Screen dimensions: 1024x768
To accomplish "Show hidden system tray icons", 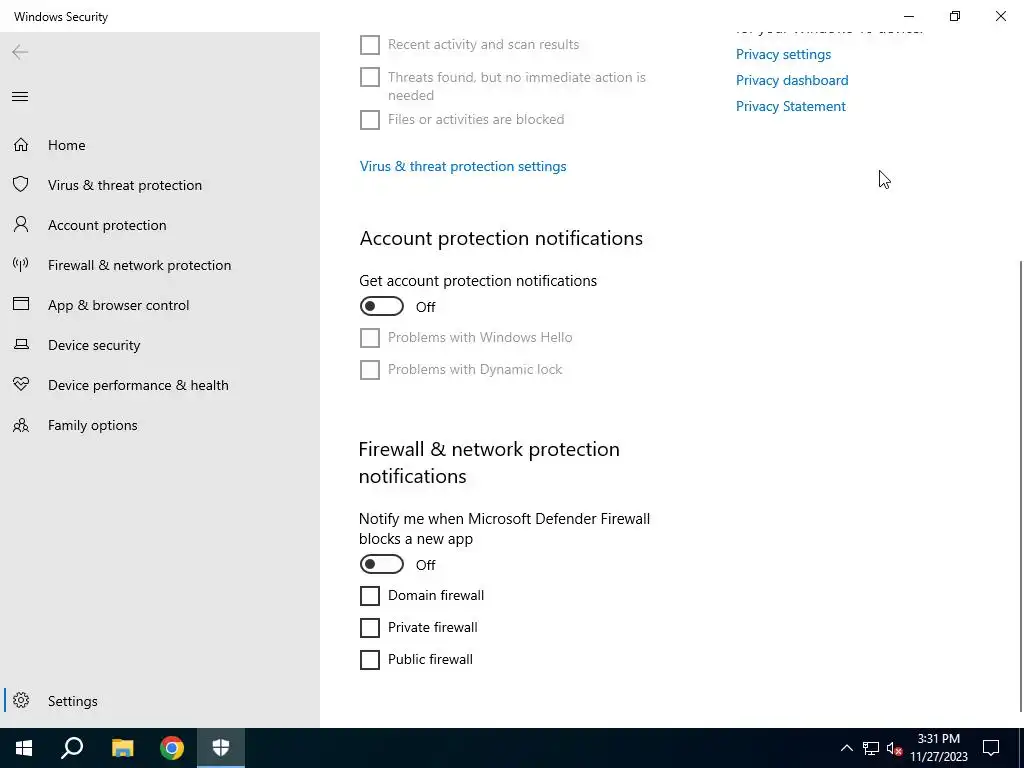I will tap(846, 748).
